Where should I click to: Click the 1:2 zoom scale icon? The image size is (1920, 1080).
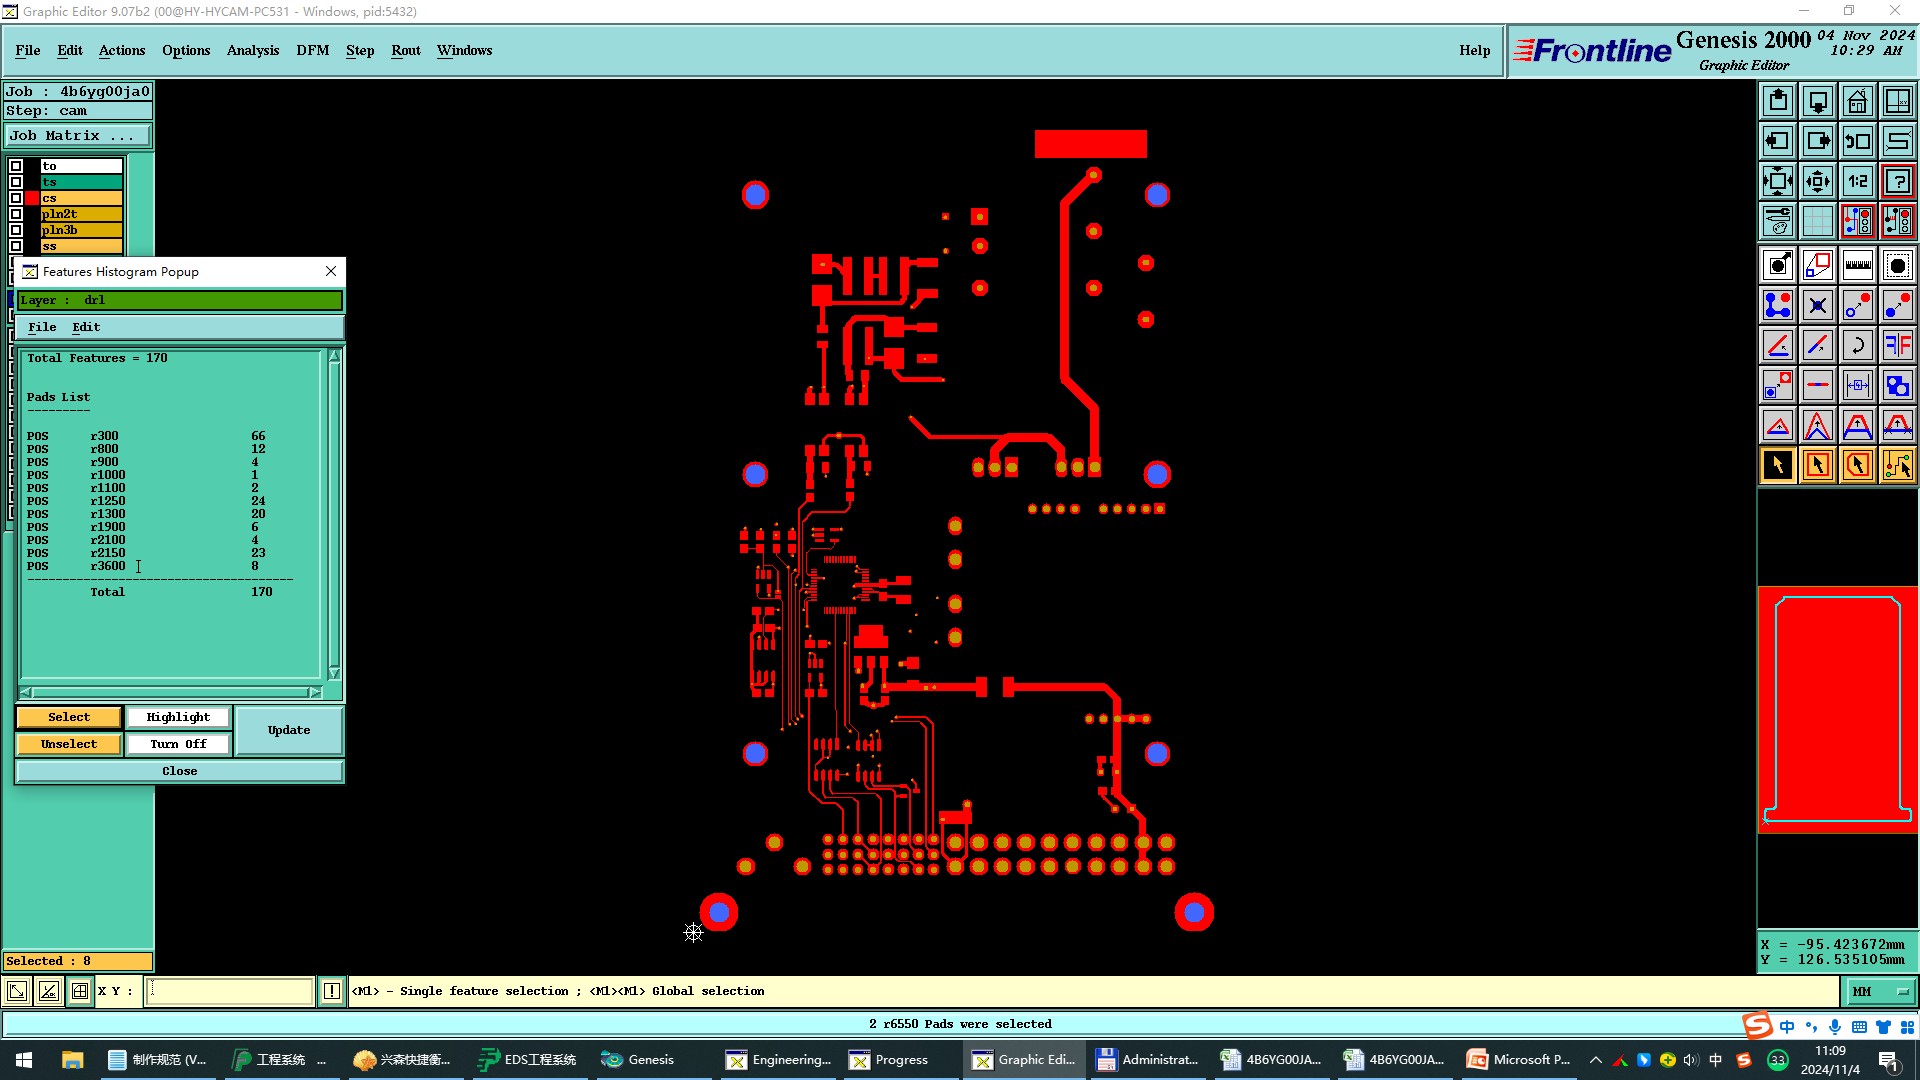(x=1857, y=182)
